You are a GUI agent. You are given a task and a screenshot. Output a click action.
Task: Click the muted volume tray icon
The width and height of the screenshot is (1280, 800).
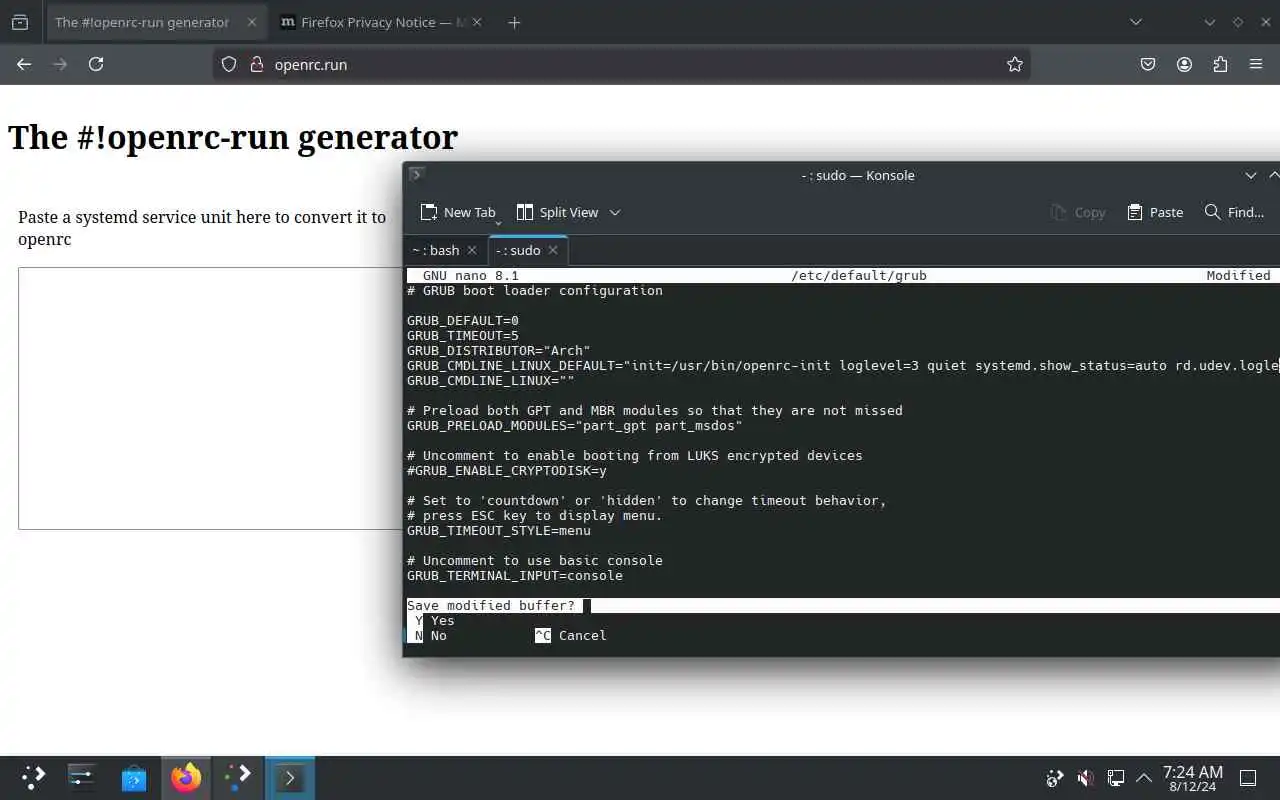(1085, 777)
